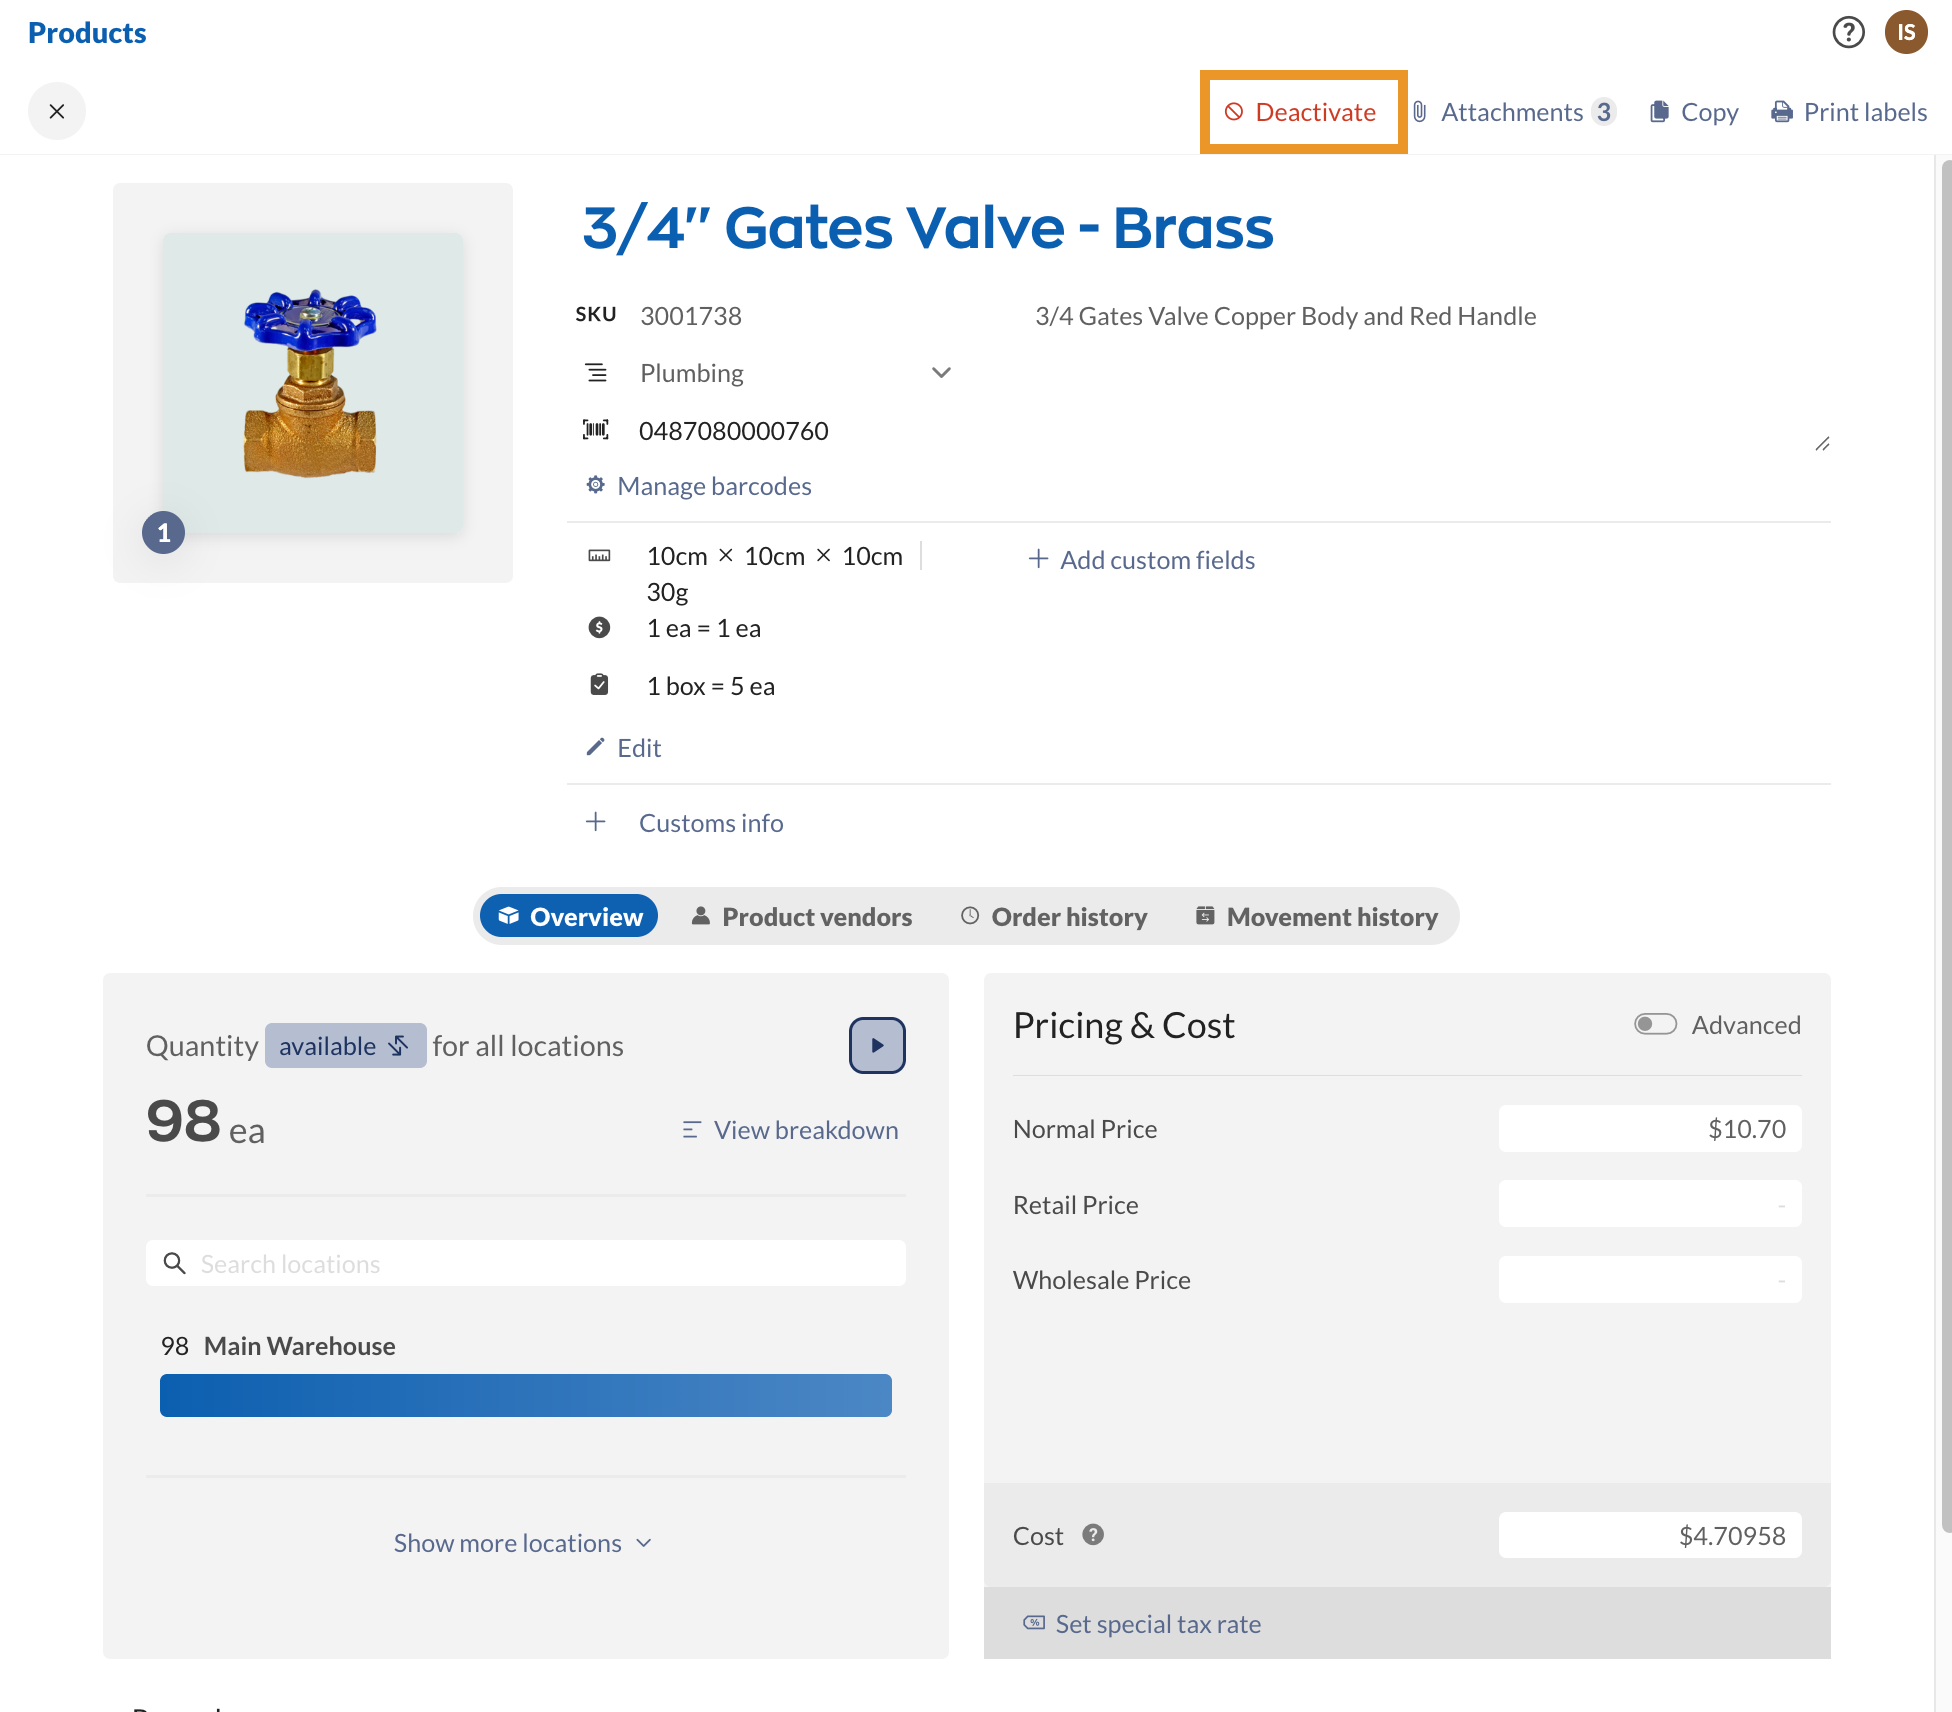Expand the Plumbing category dropdown
Image resolution: width=1952 pixels, height=1712 pixels.
coord(940,373)
